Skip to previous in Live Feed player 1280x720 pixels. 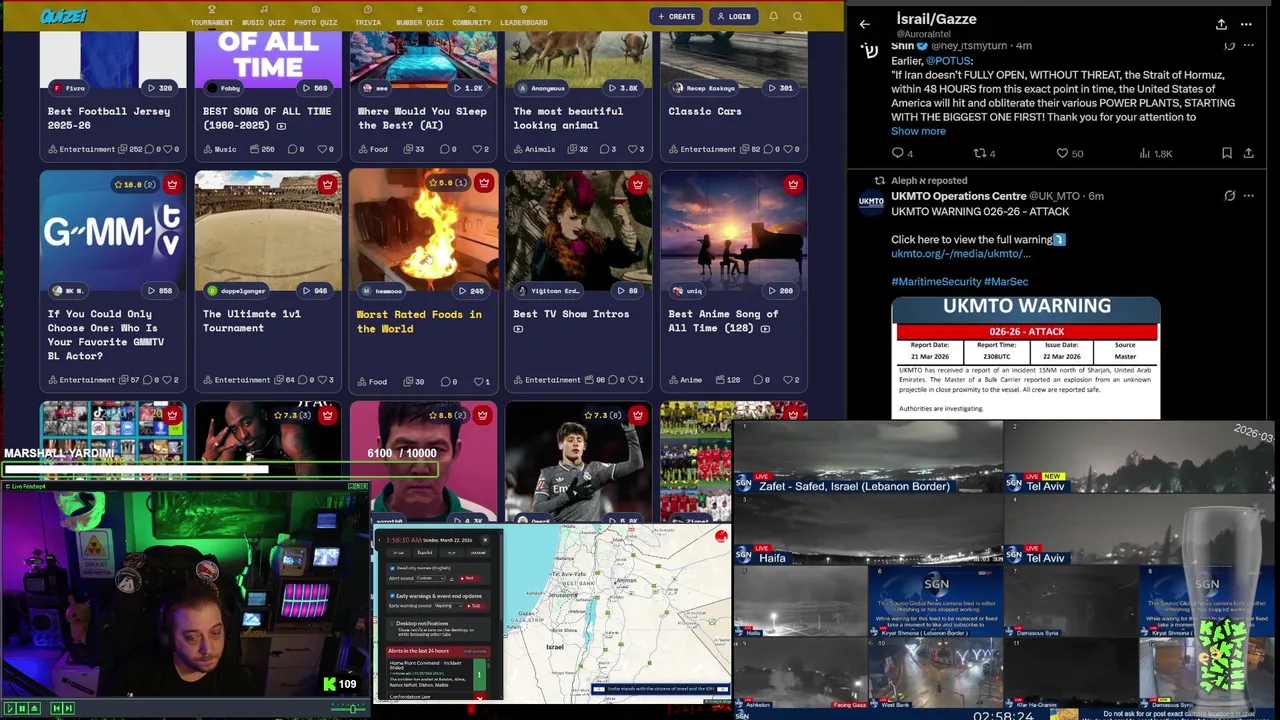[x=57, y=708]
